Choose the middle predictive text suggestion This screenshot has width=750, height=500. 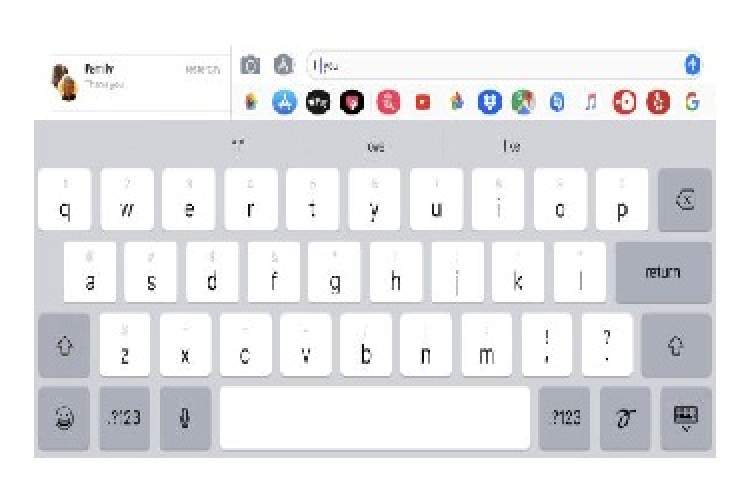tap(375, 146)
